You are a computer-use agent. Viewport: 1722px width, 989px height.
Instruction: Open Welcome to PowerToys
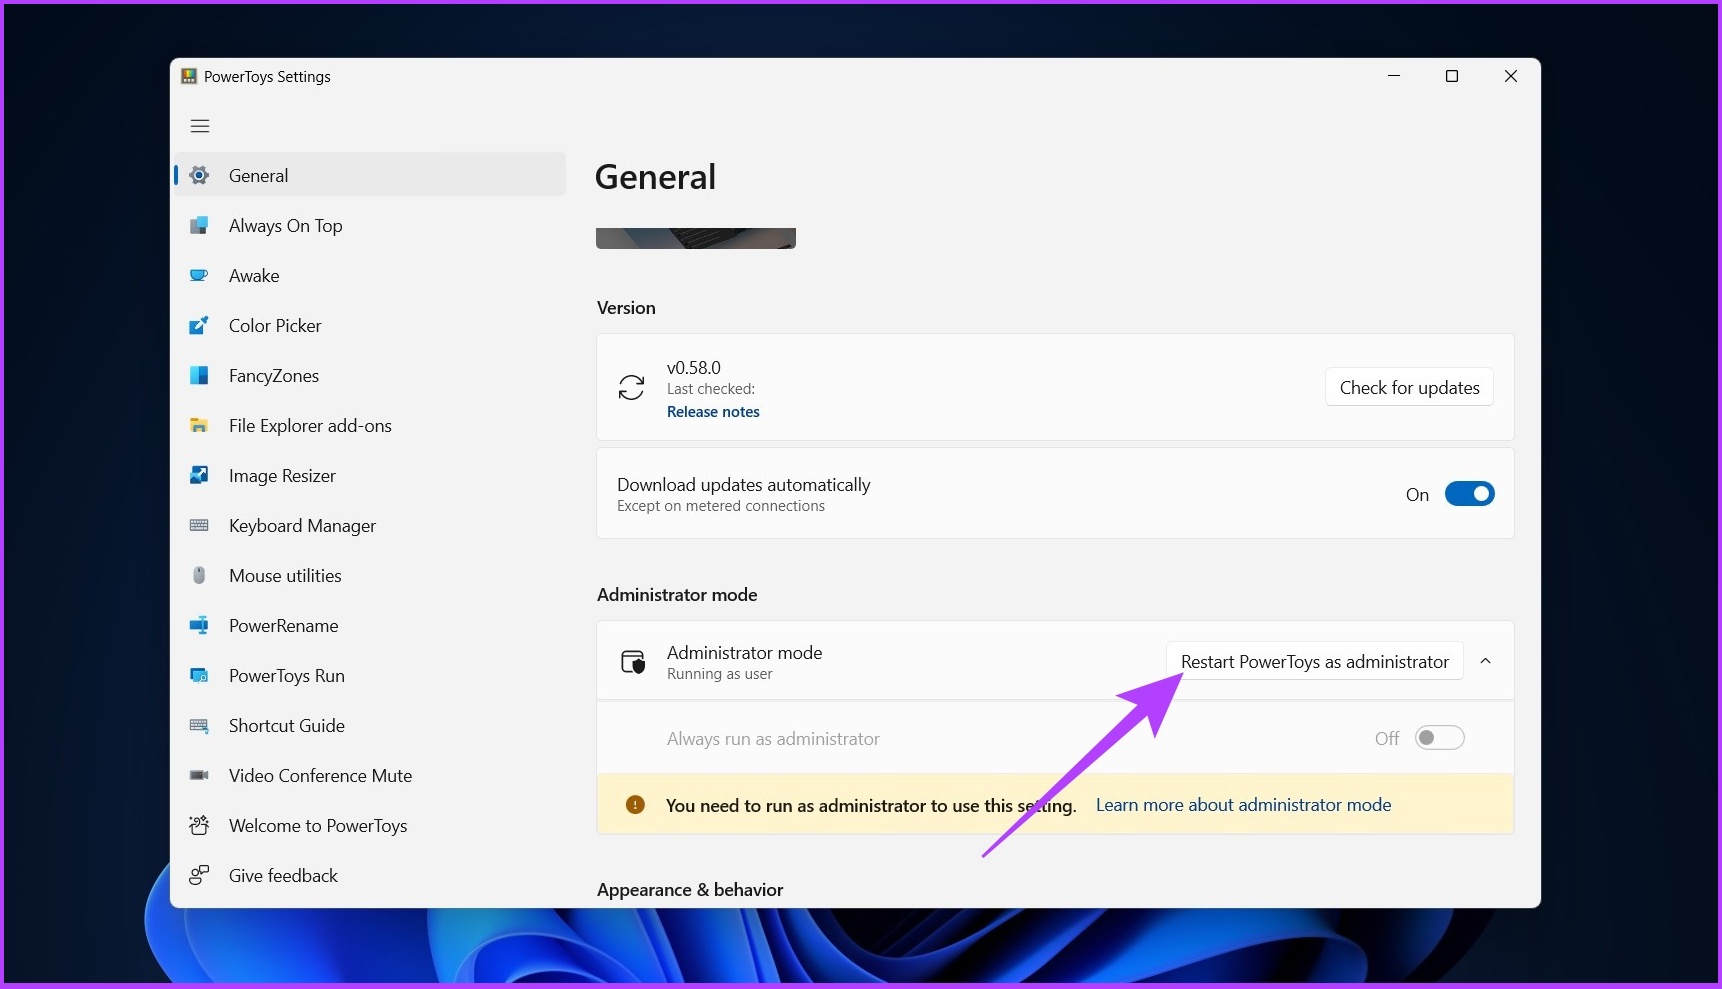[x=370, y=825]
